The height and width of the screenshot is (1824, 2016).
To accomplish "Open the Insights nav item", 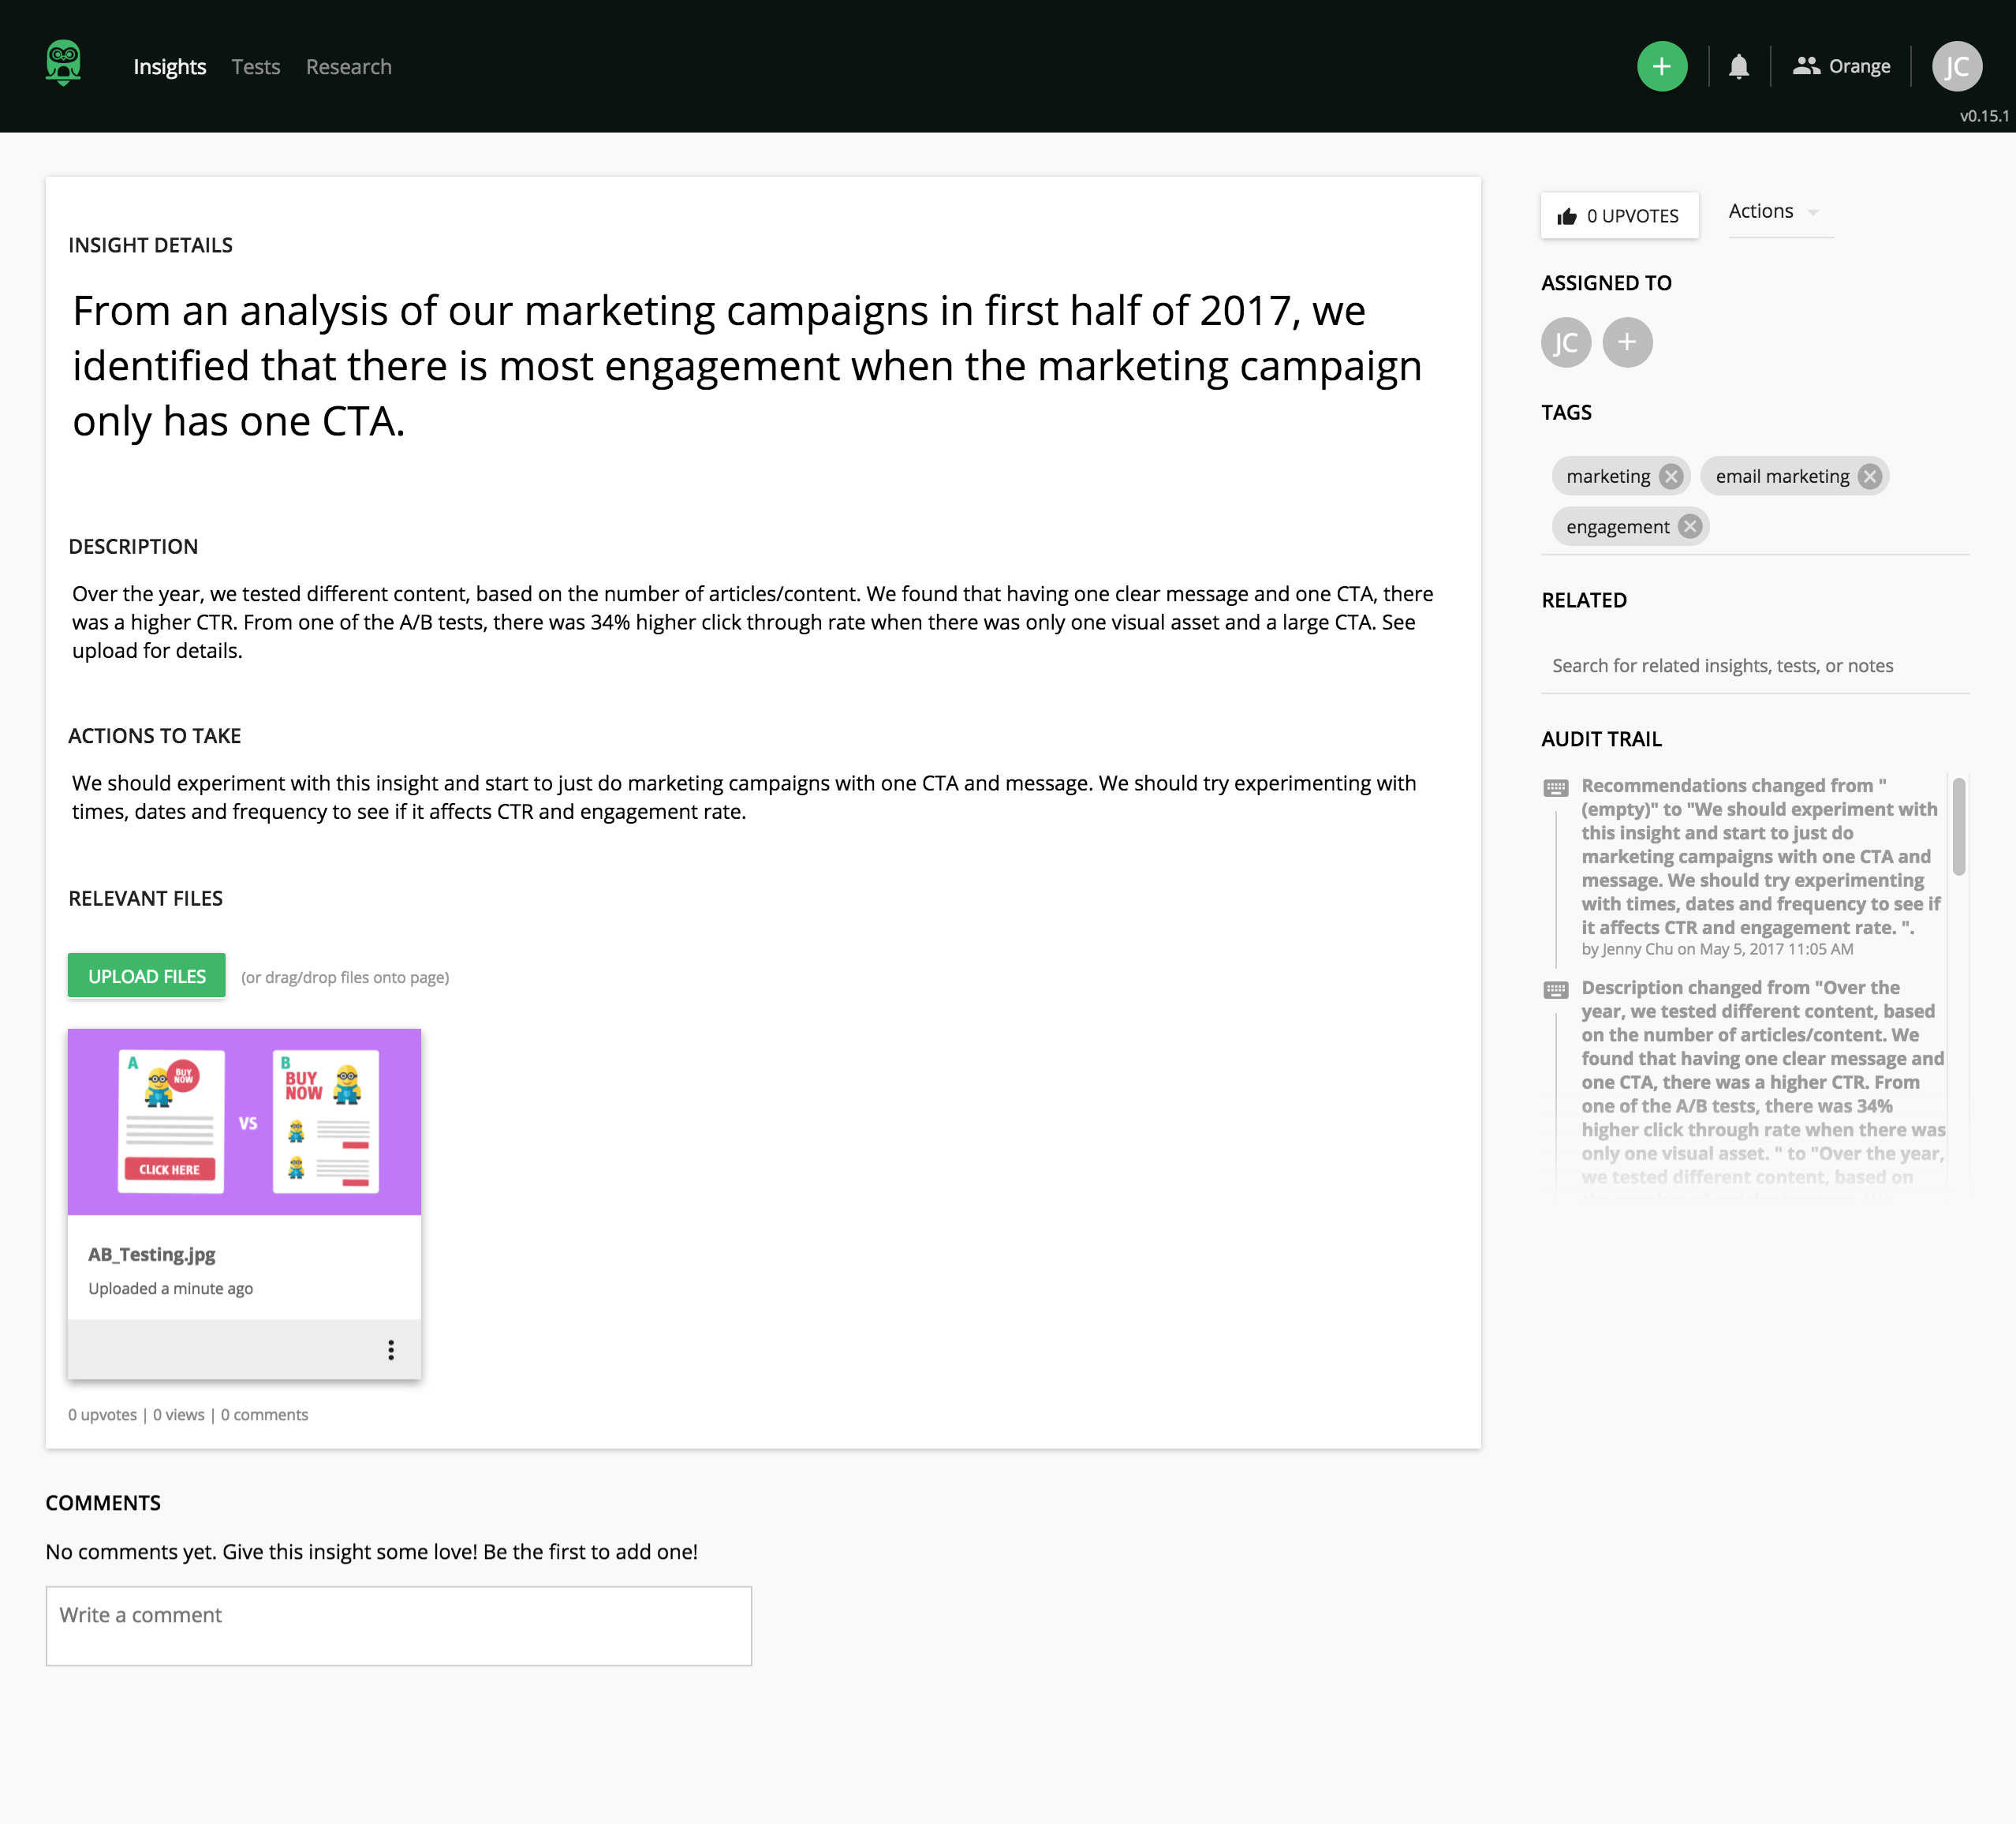I will tap(169, 67).
